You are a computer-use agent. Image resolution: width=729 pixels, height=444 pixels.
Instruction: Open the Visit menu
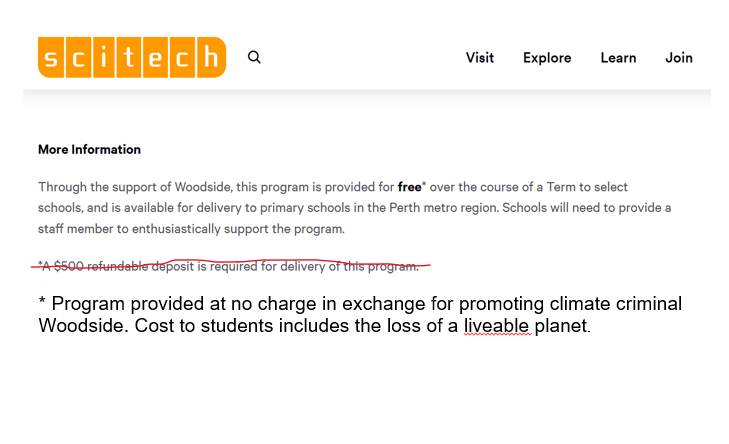[480, 58]
